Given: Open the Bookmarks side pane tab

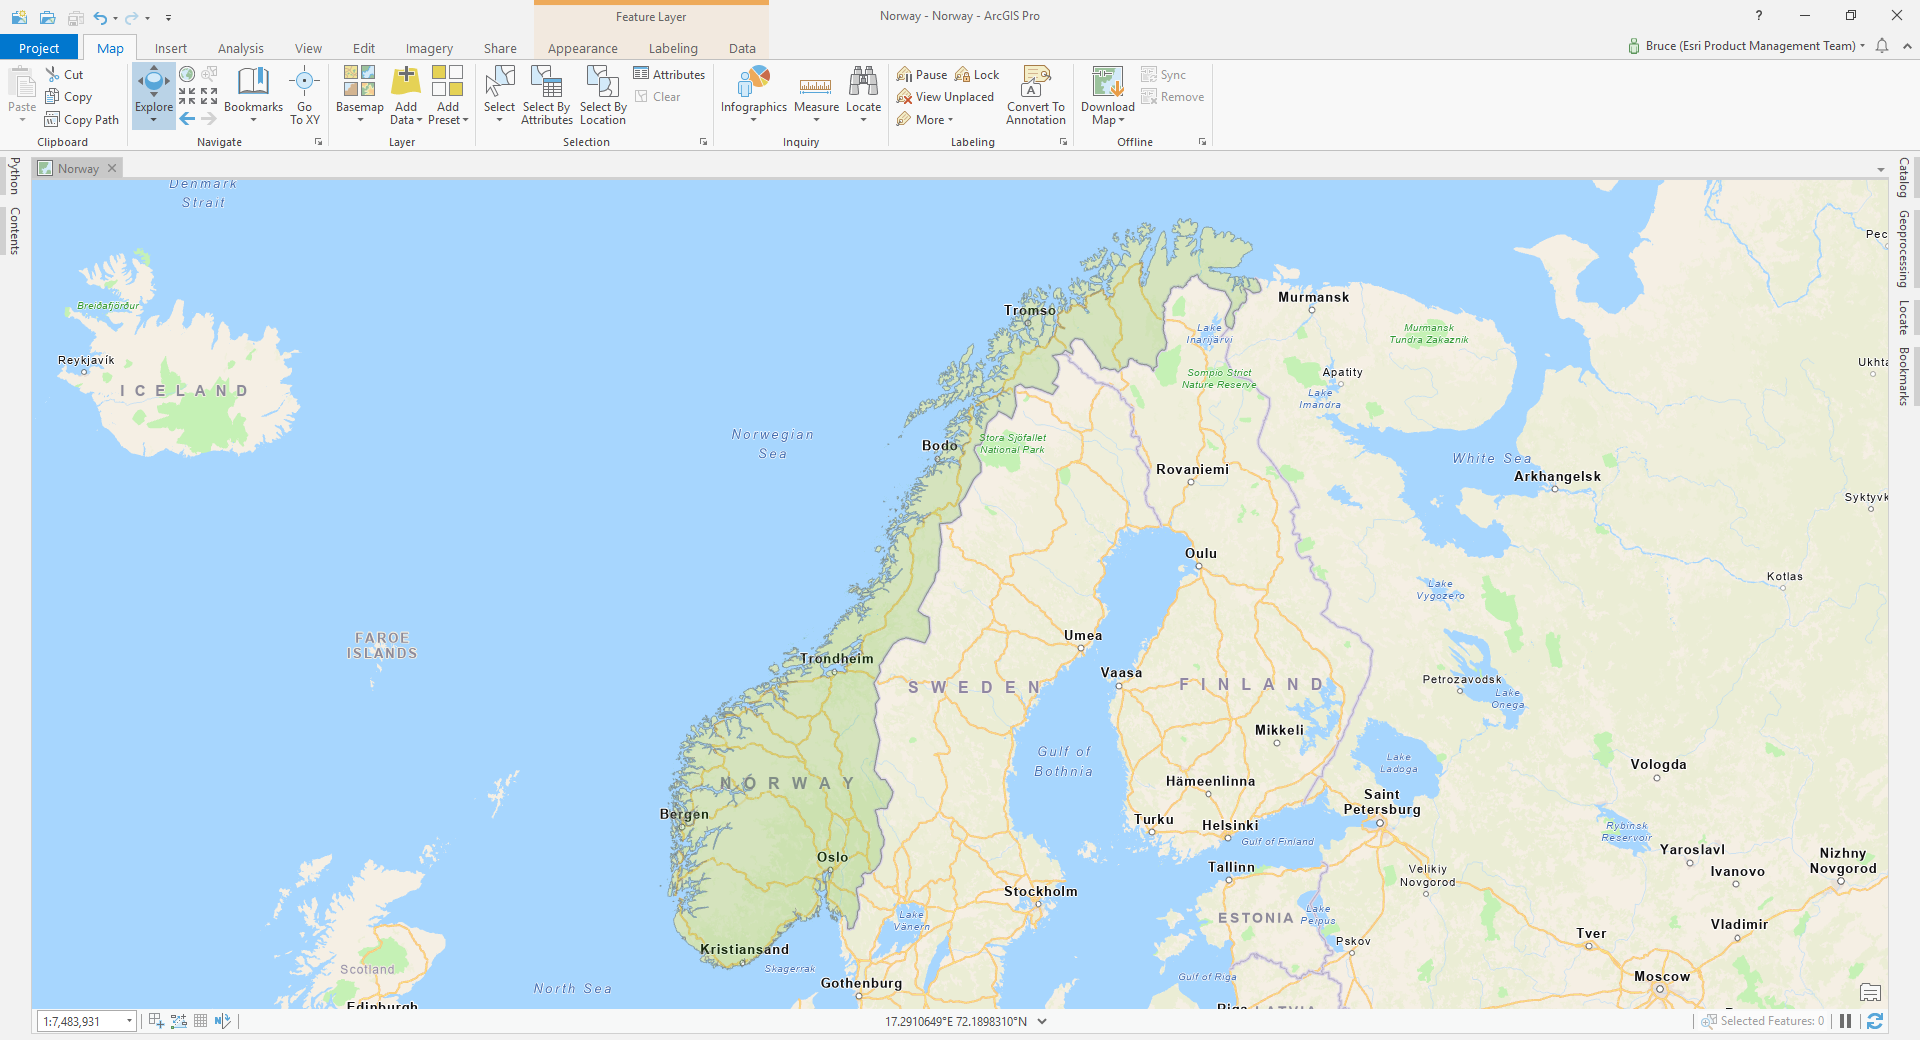Looking at the screenshot, I should (1904, 376).
